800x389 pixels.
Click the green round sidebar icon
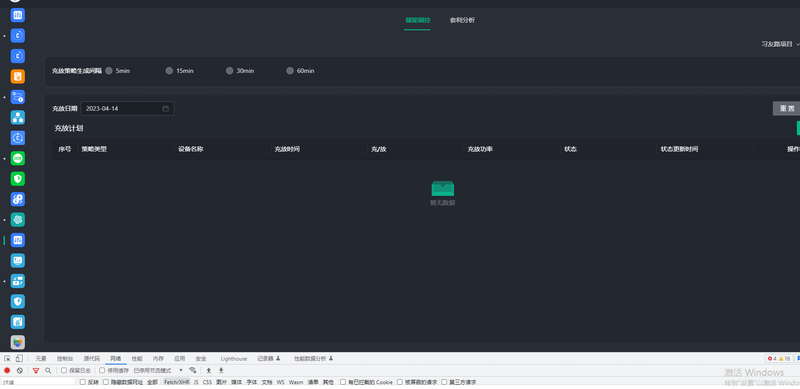tap(18, 158)
